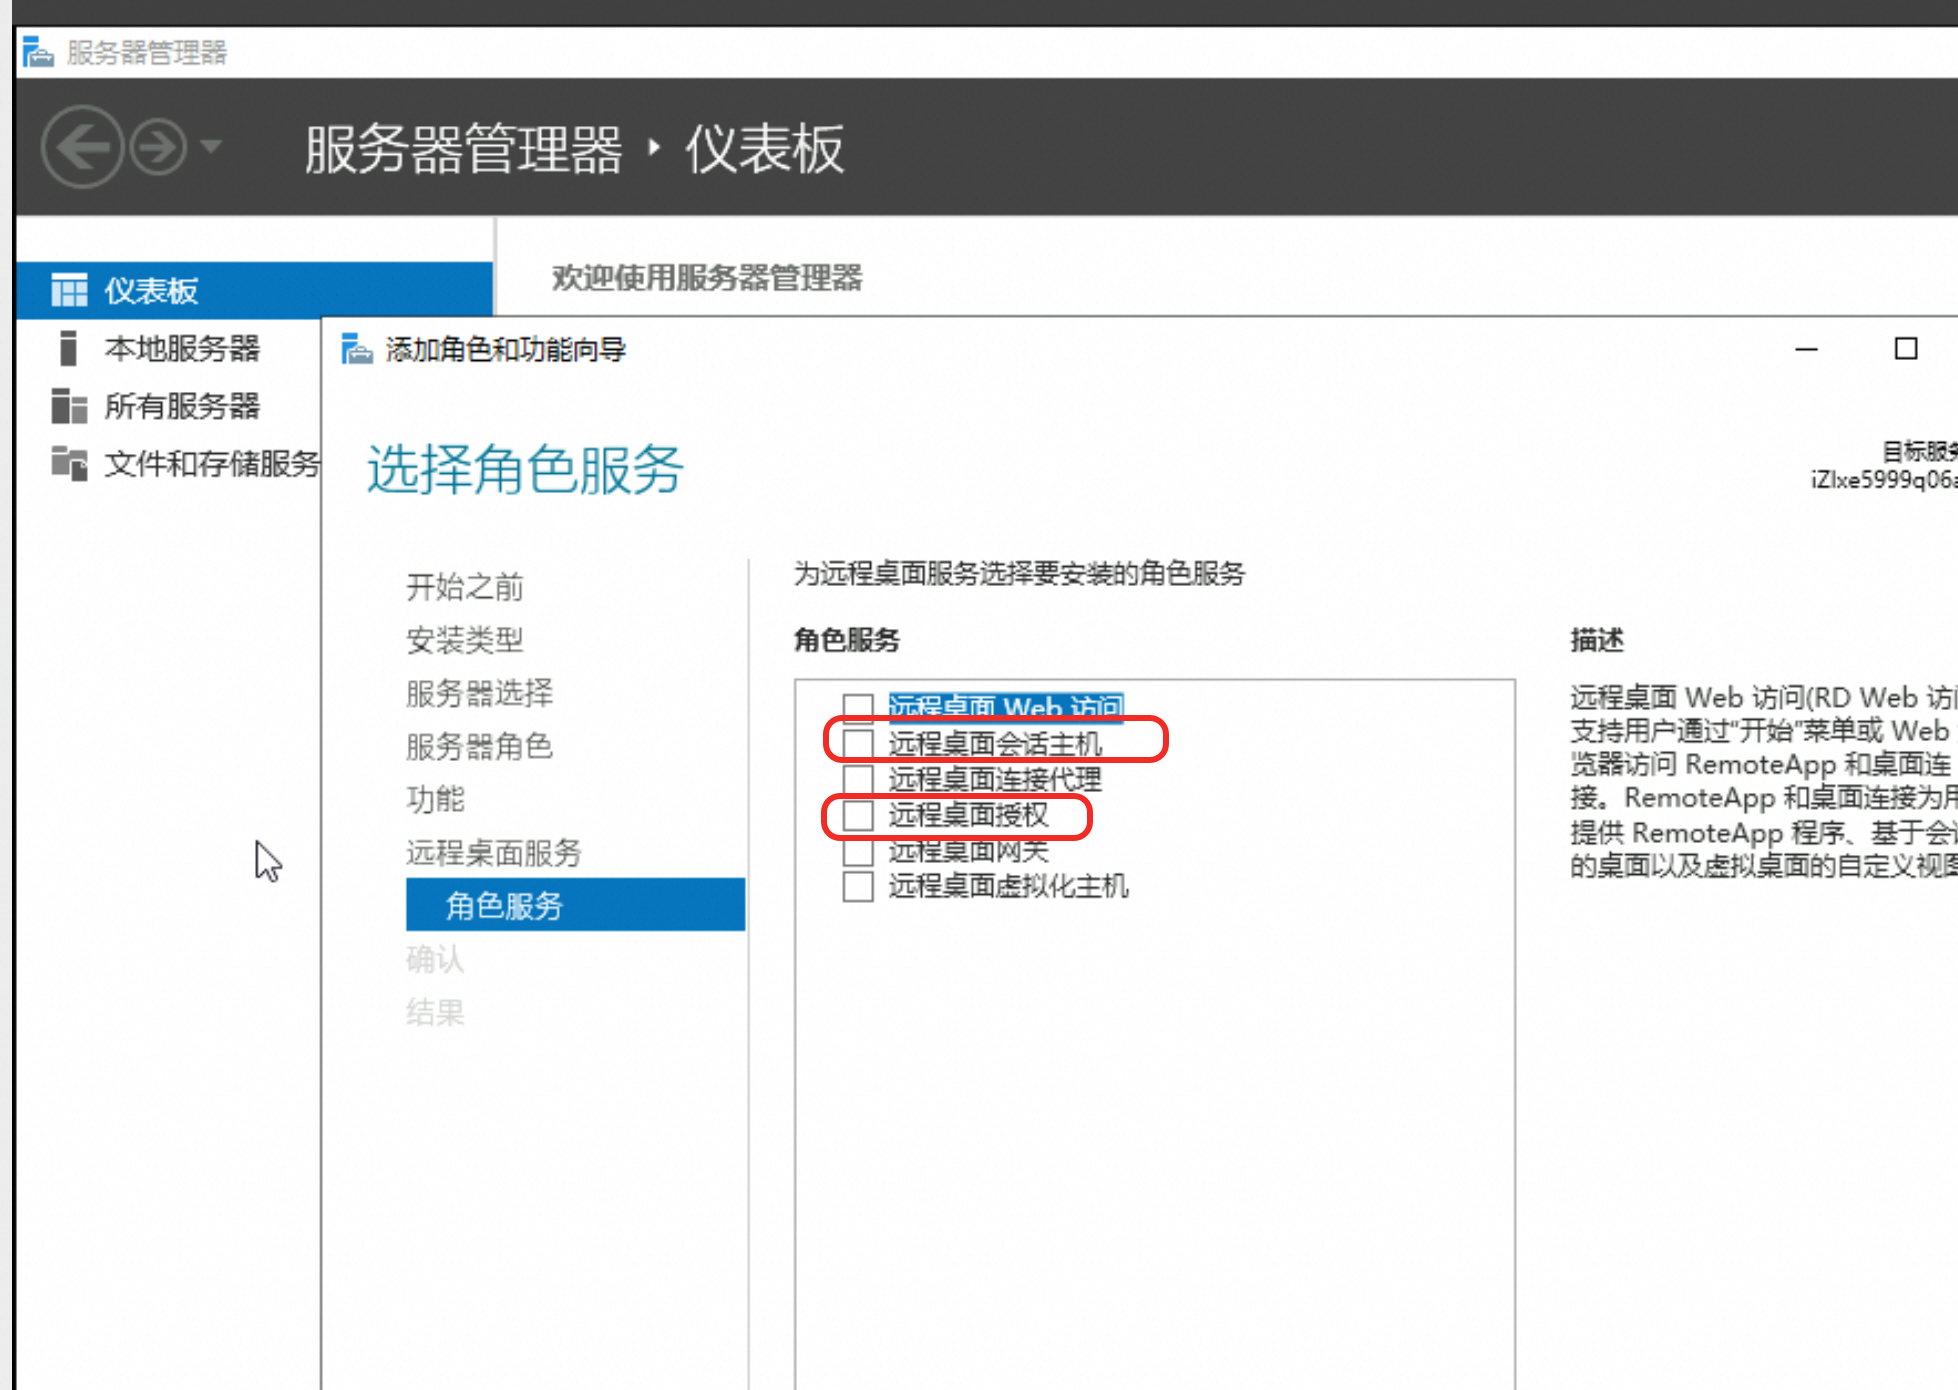Select the 远程桌面连接代理 checkbox

(858, 779)
